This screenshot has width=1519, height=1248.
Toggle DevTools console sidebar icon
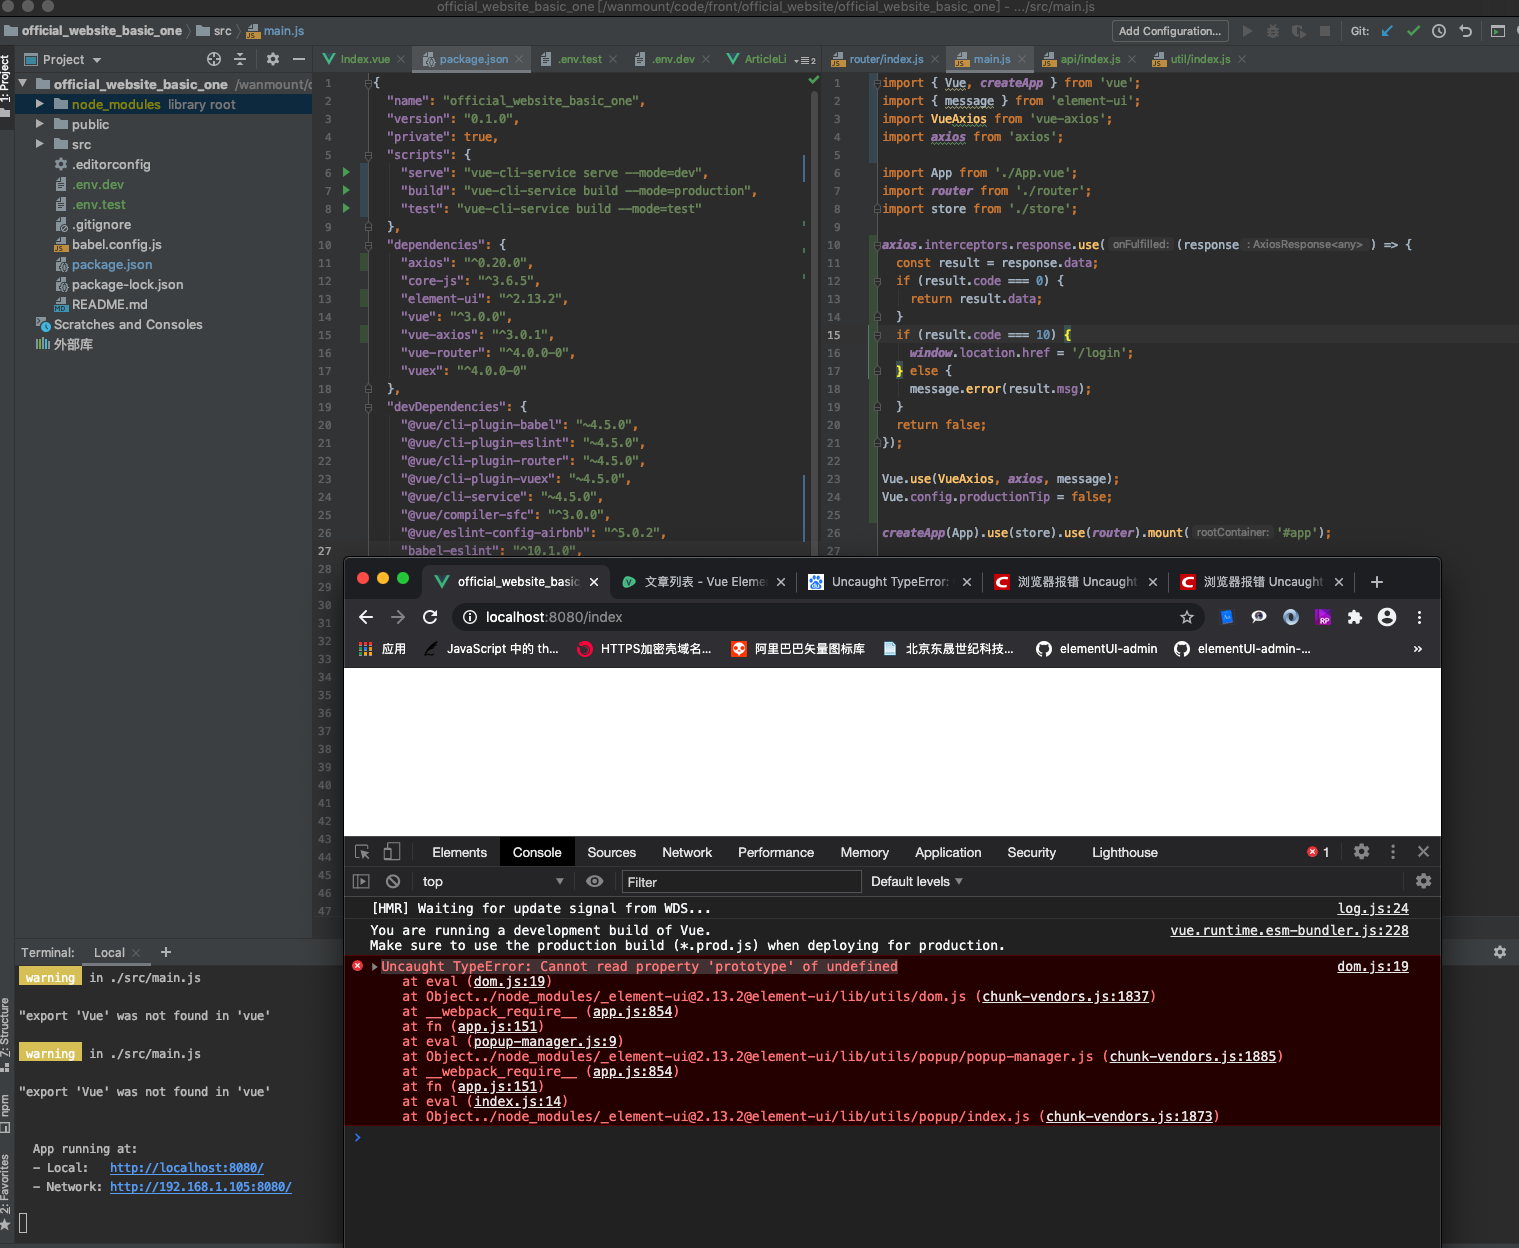tap(361, 881)
